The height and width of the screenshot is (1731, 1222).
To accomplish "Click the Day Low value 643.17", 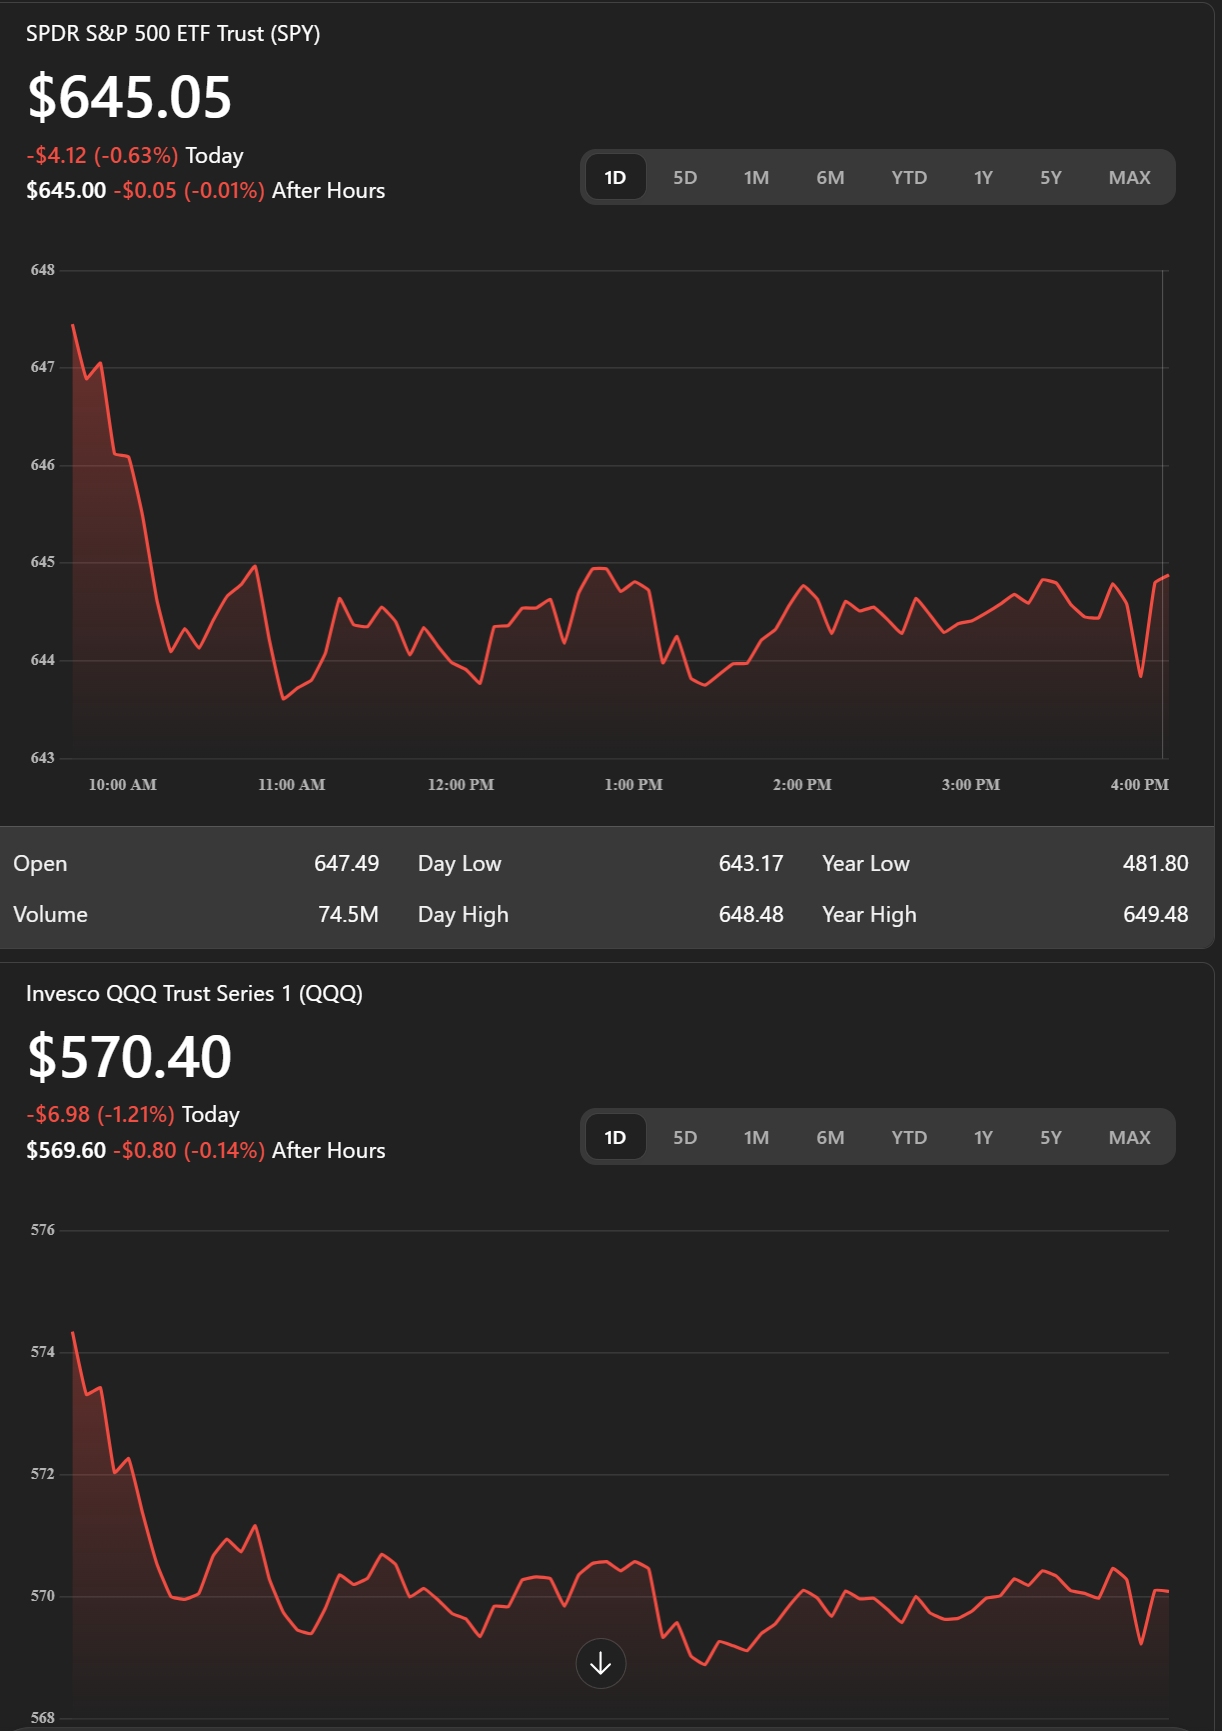I will pyautogui.click(x=751, y=863).
